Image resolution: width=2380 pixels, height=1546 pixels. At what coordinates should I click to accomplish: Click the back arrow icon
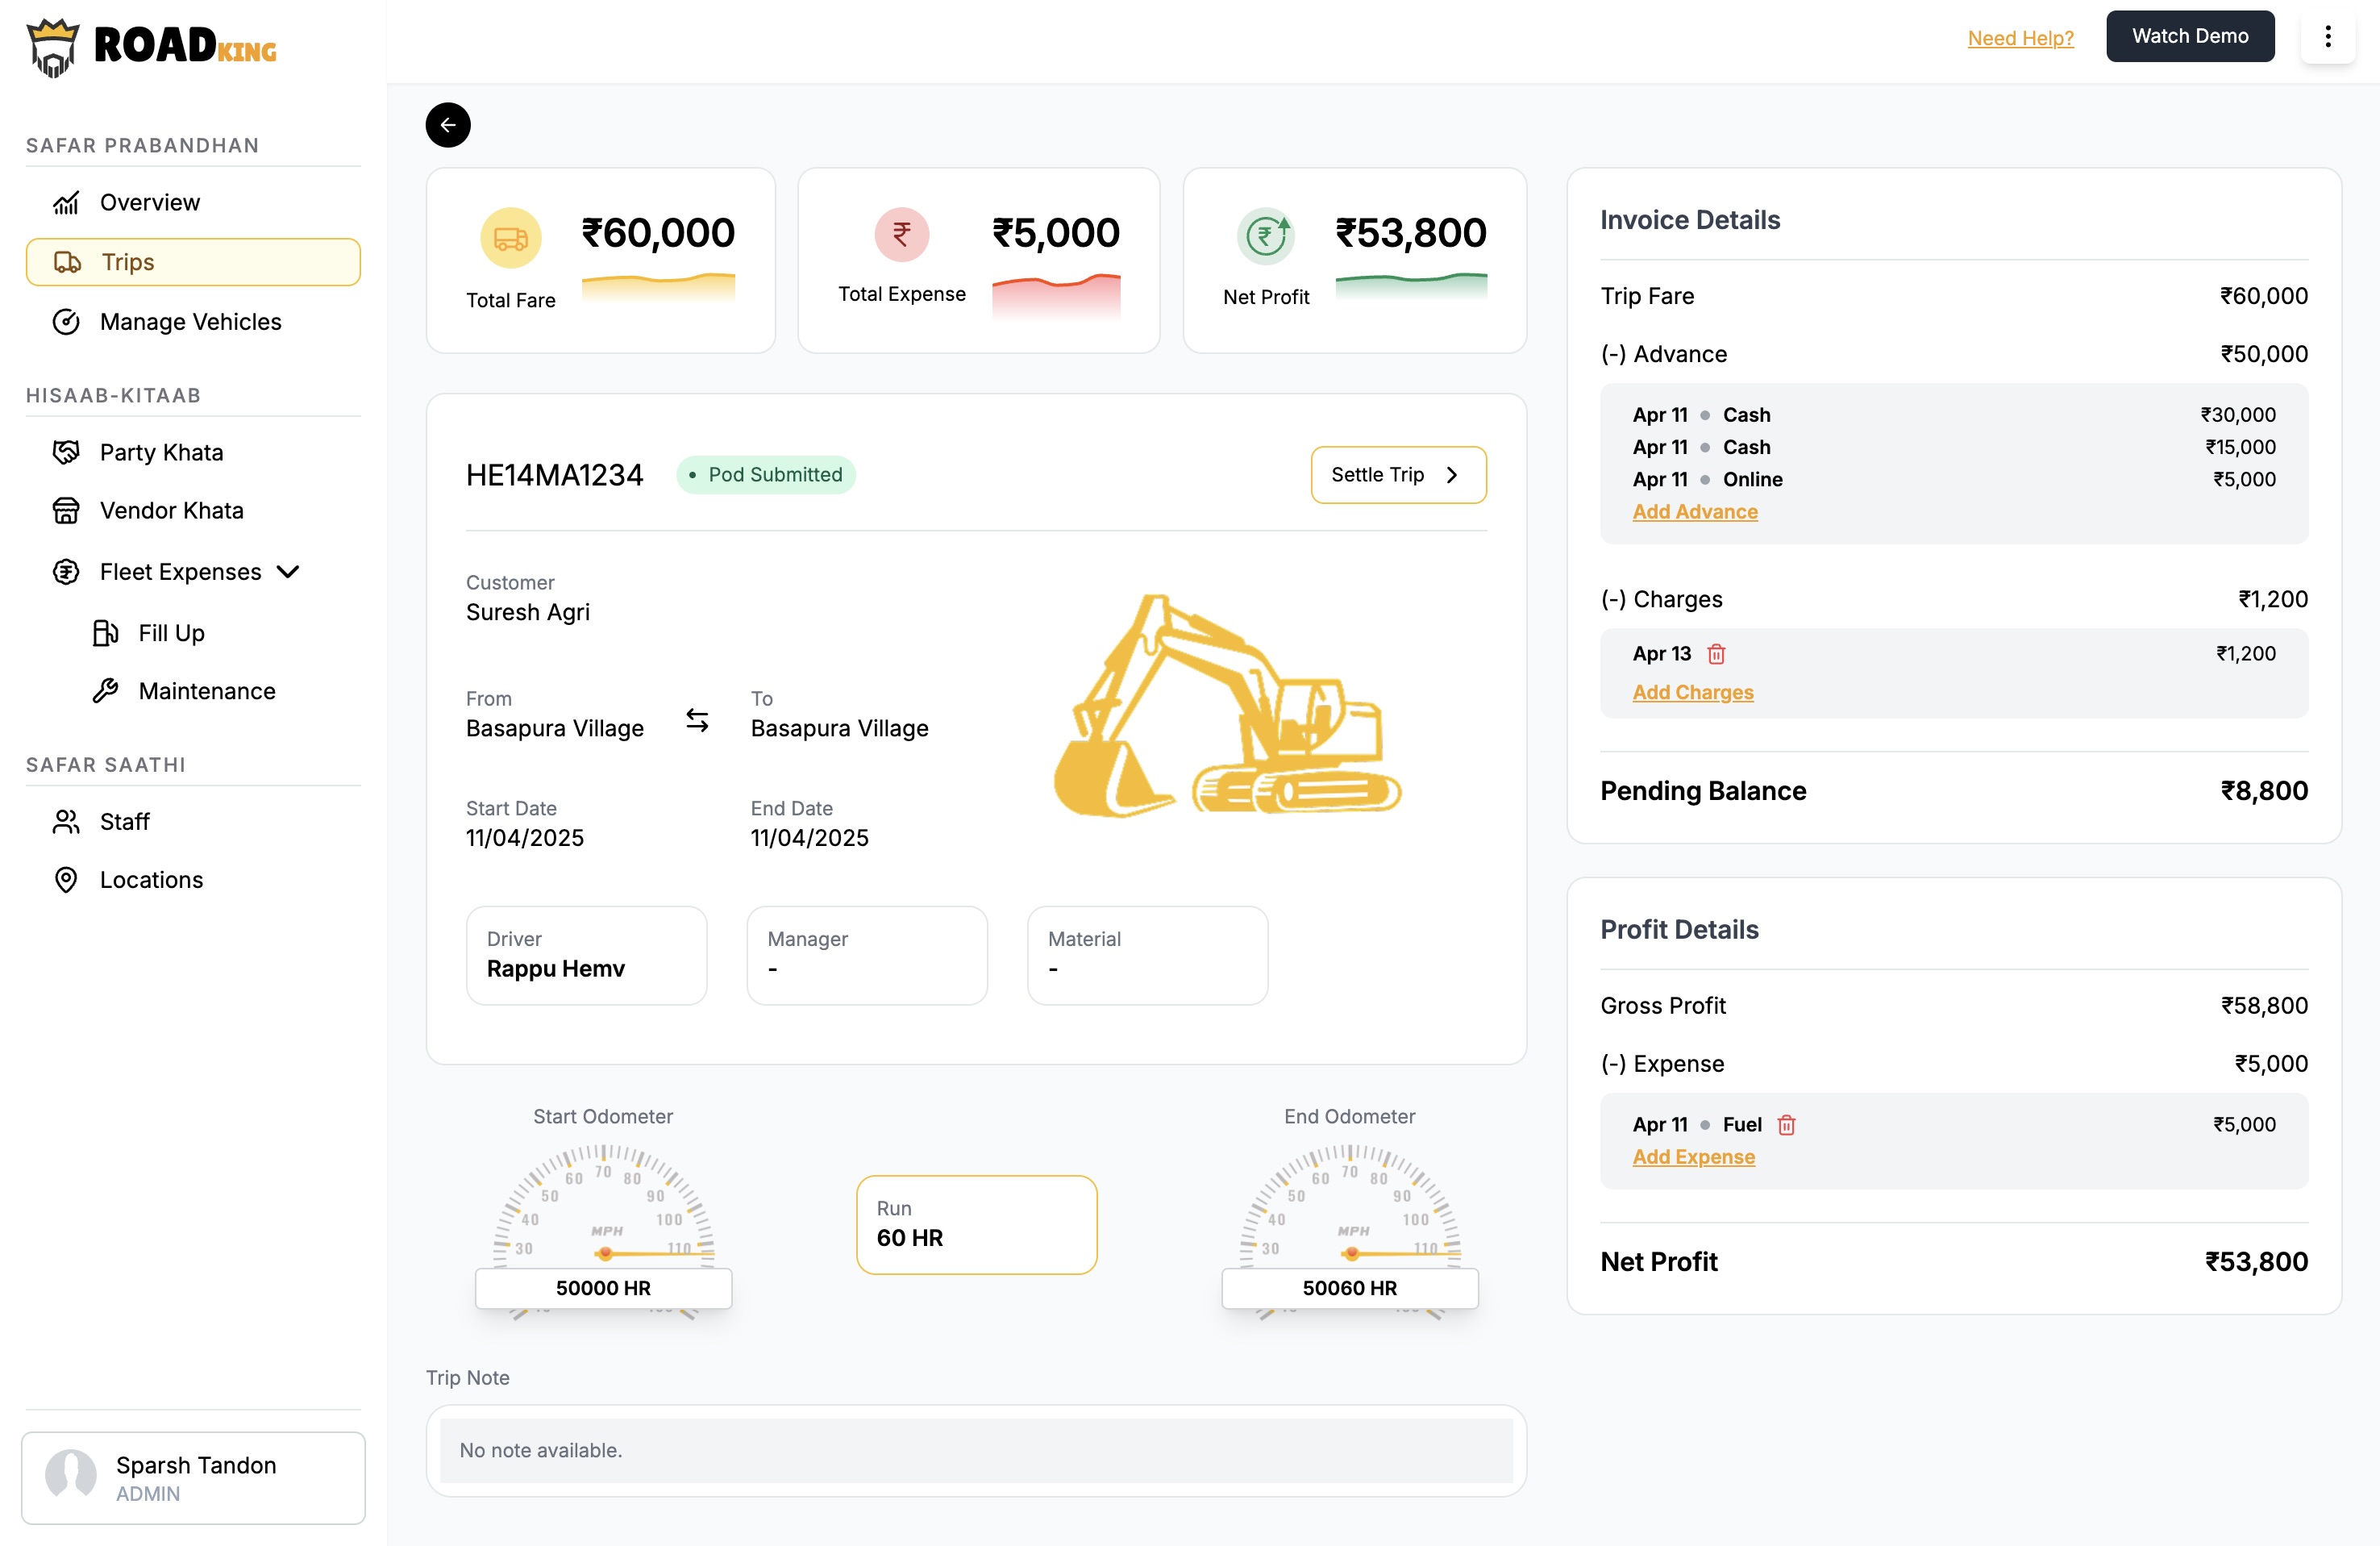pos(448,124)
